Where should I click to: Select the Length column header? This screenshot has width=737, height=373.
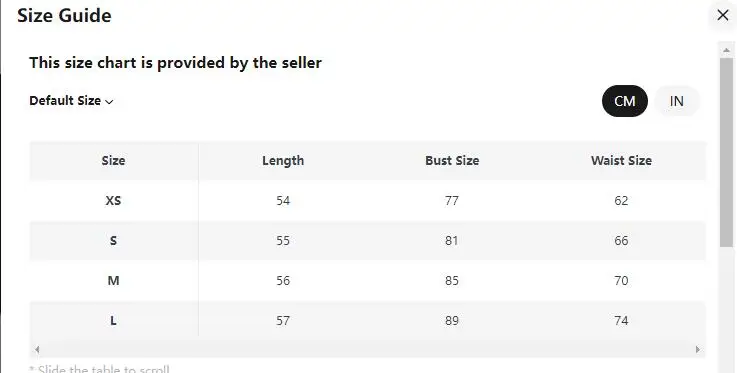283,161
